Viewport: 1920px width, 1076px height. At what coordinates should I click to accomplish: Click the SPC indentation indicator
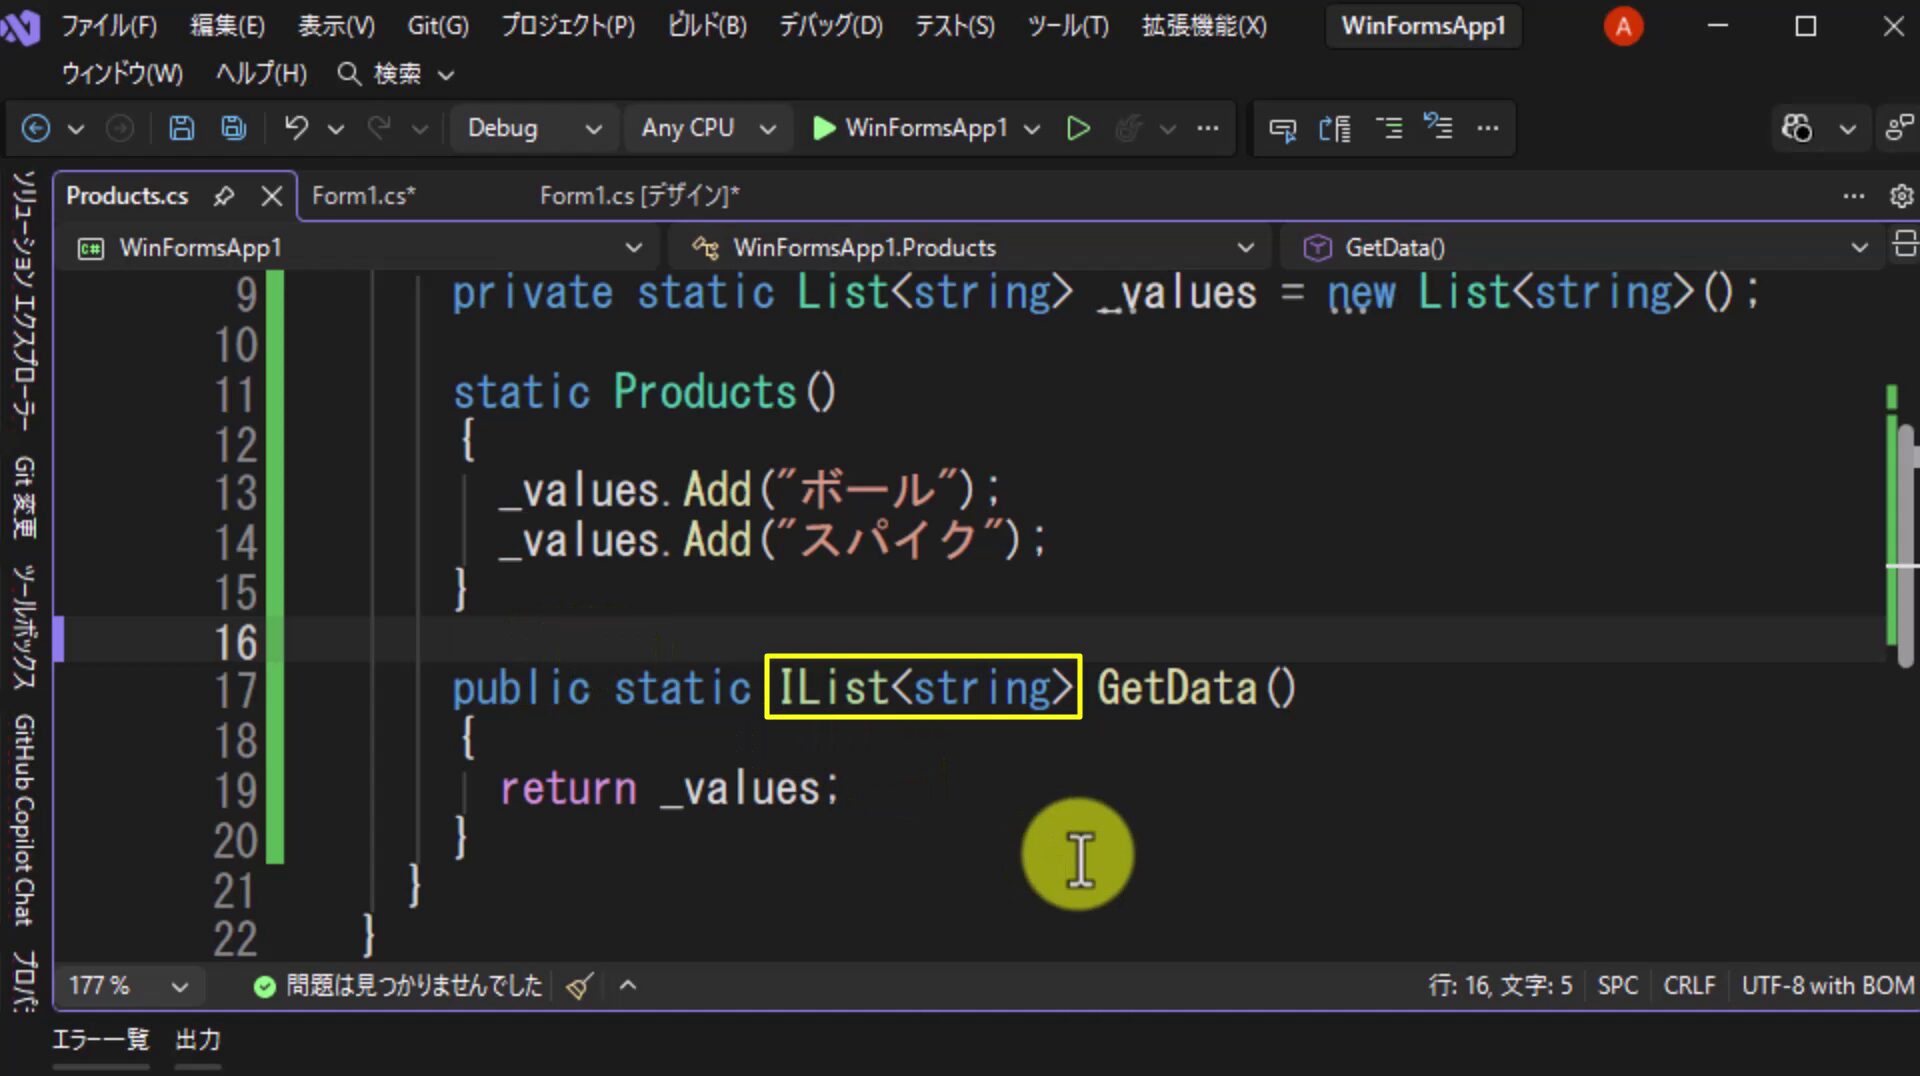[1617, 986]
